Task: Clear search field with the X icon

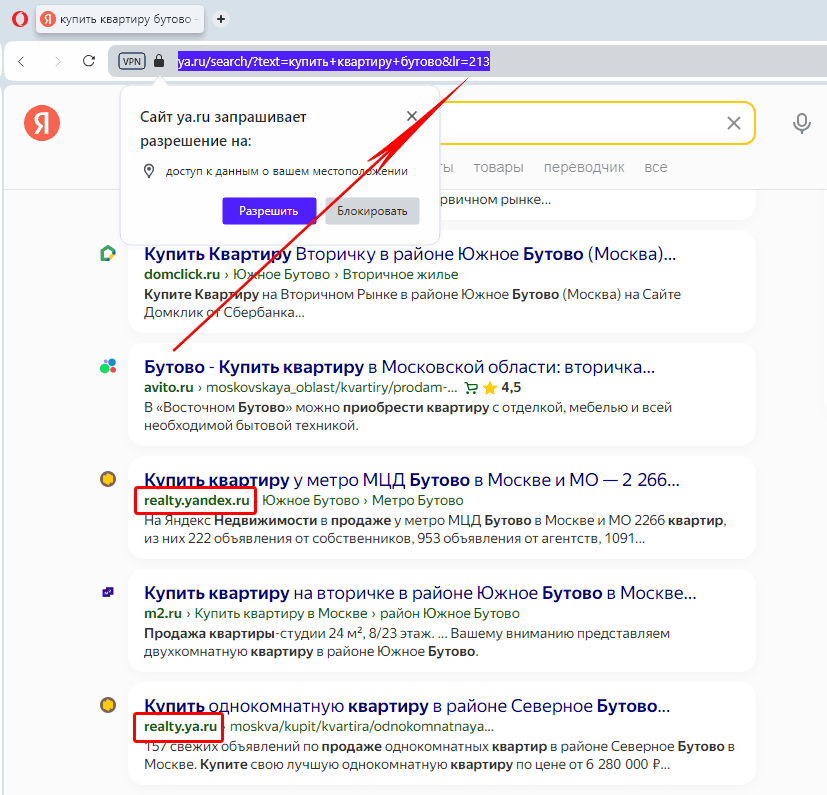Action: pyautogui.click(x=734, y=123)
